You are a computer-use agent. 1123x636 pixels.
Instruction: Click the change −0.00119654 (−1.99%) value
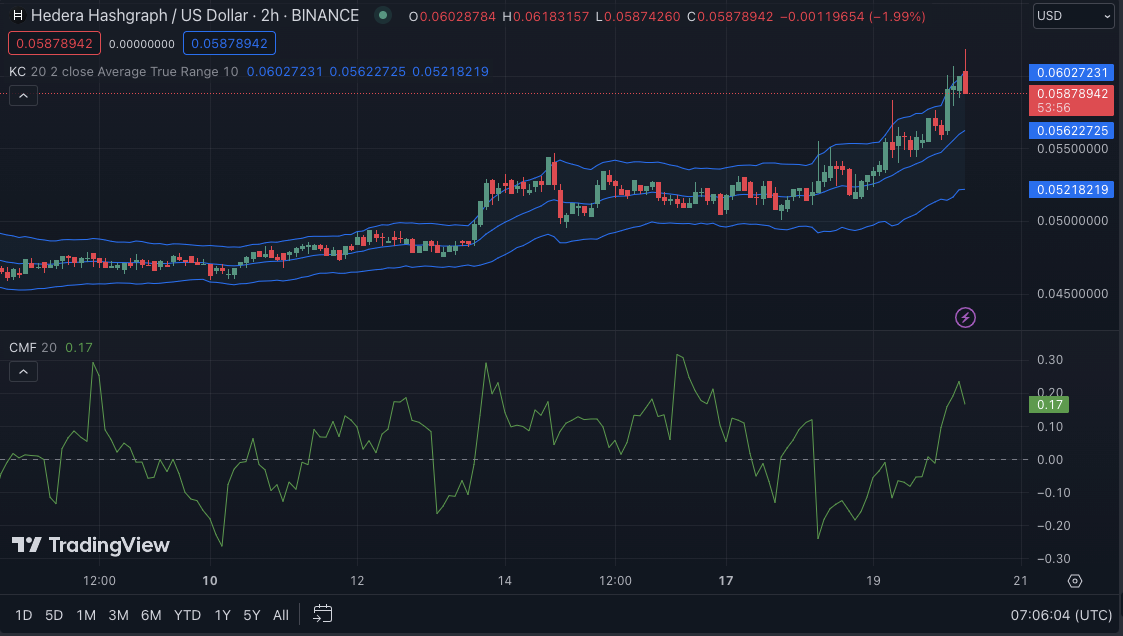pyautogui.click(x=852, y=16)
